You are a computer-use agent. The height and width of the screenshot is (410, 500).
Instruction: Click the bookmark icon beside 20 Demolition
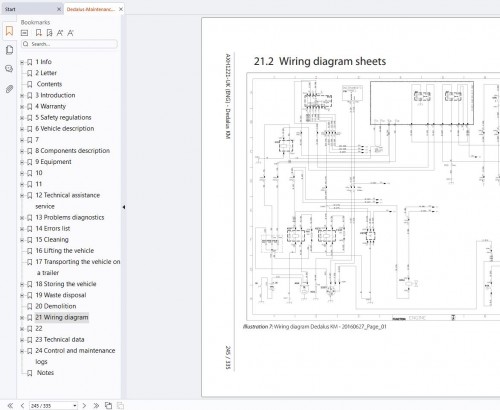tap(30, 306)
